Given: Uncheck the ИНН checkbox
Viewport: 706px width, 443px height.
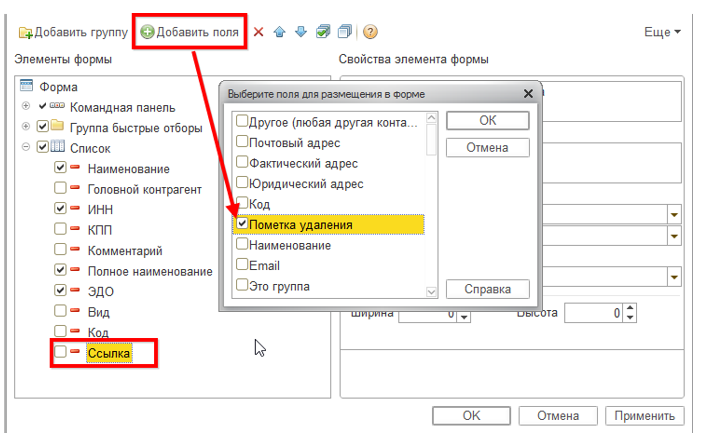Looking at the screenshot, I should point(60,208).
